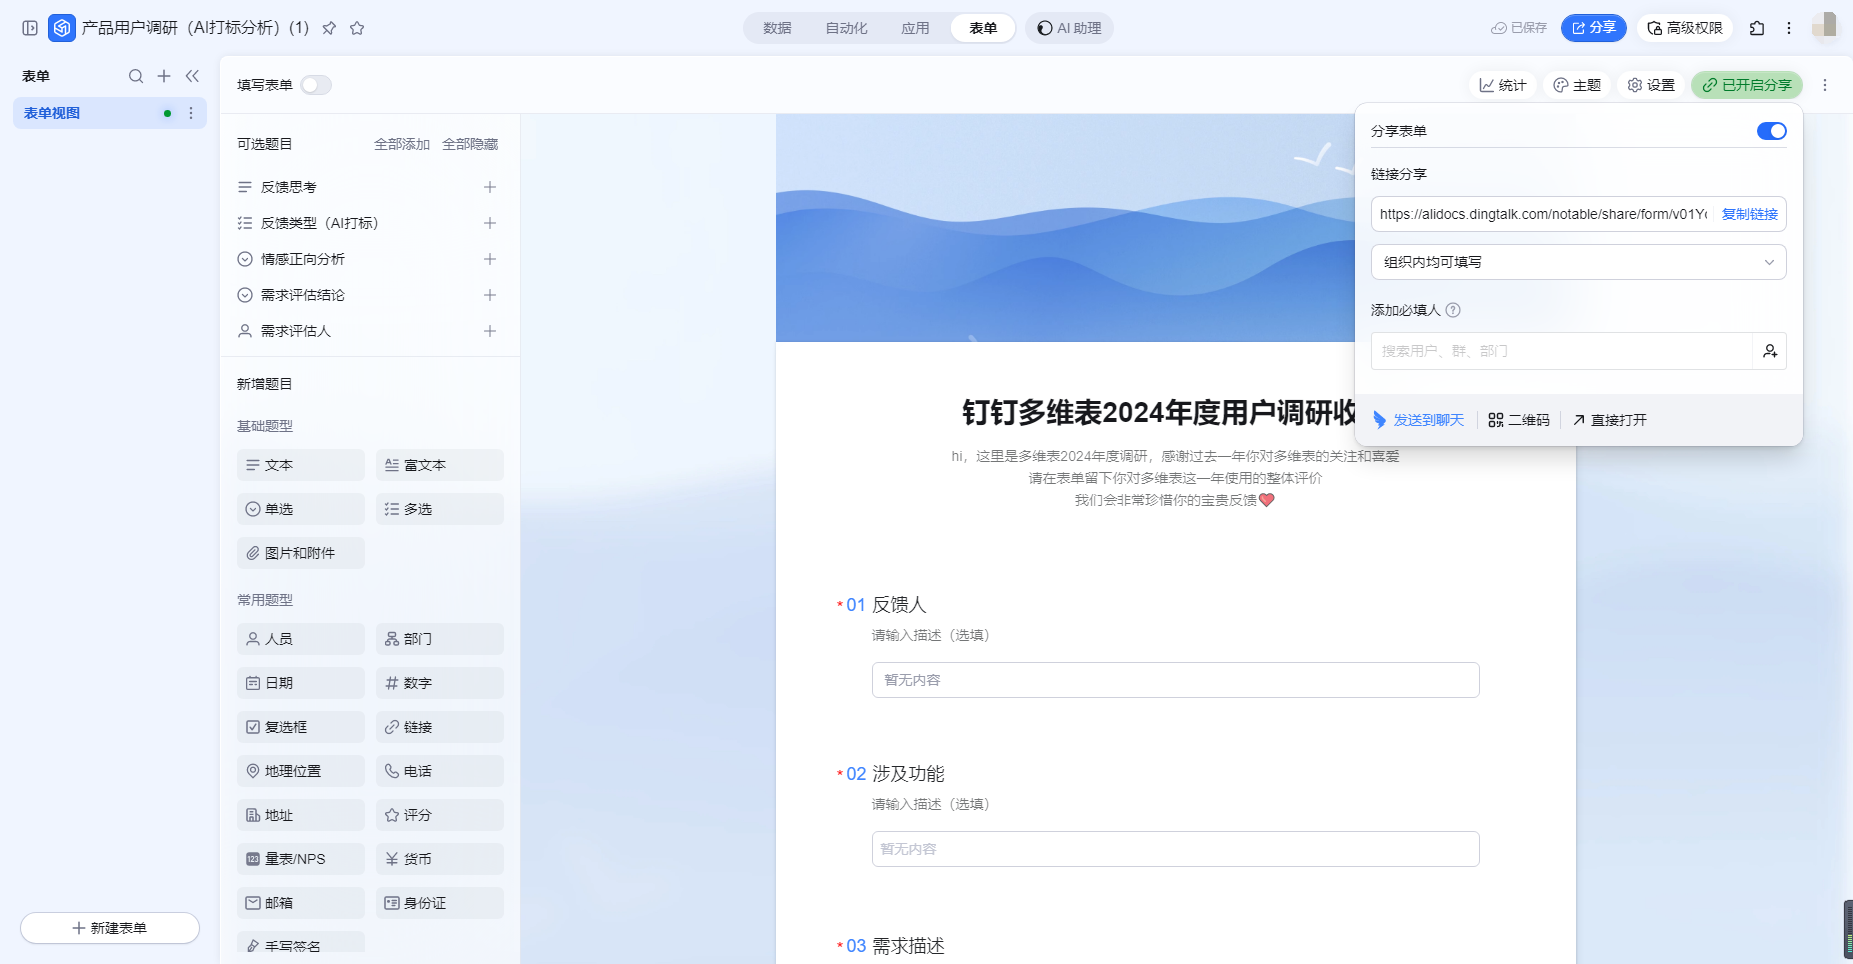The width and height of the screenshot is (1853, 964).
Task: Click the pin icon beside the document title
Action: [329, 28]
